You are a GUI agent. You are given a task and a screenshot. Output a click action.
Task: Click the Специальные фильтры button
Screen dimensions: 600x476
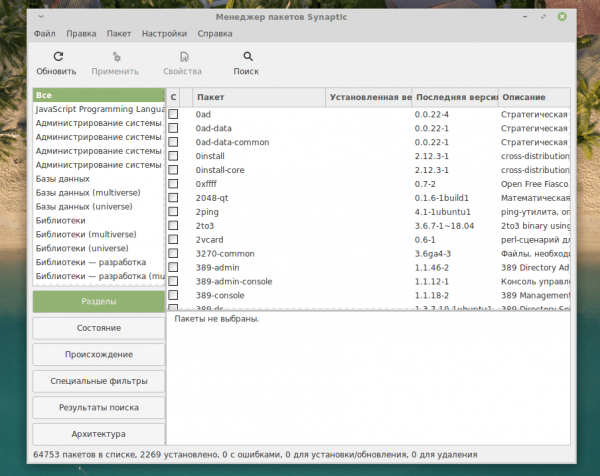[99, 381]
